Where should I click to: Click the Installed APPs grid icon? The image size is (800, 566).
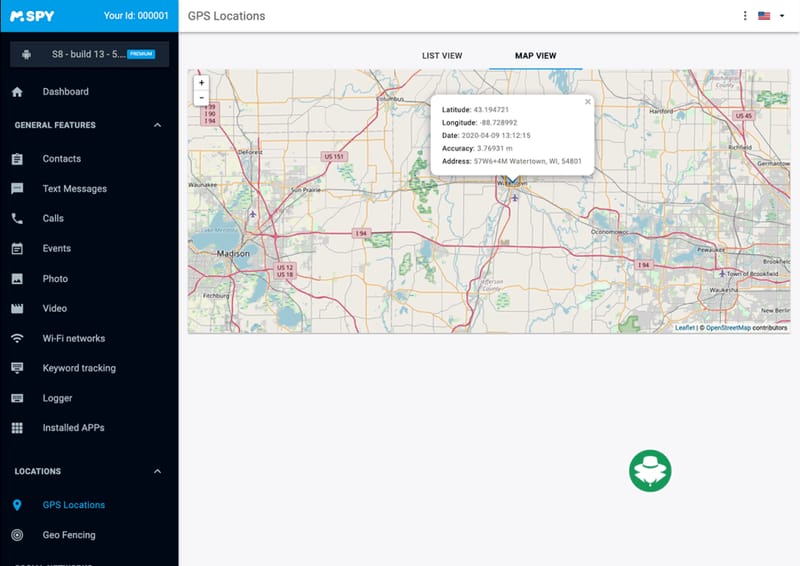click(x=17, y=428)
